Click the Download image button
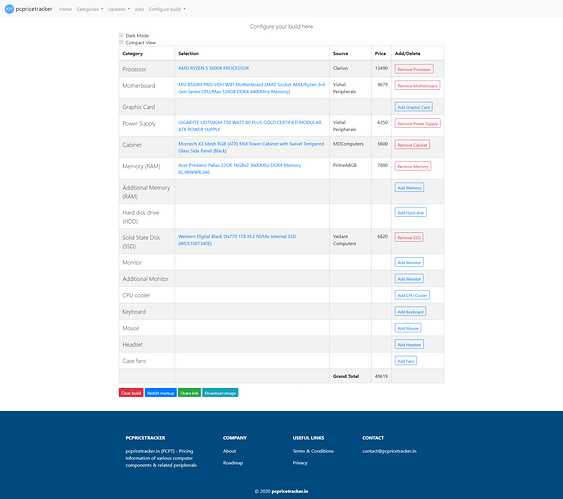 pyautogui.click(x=220, y=393)
